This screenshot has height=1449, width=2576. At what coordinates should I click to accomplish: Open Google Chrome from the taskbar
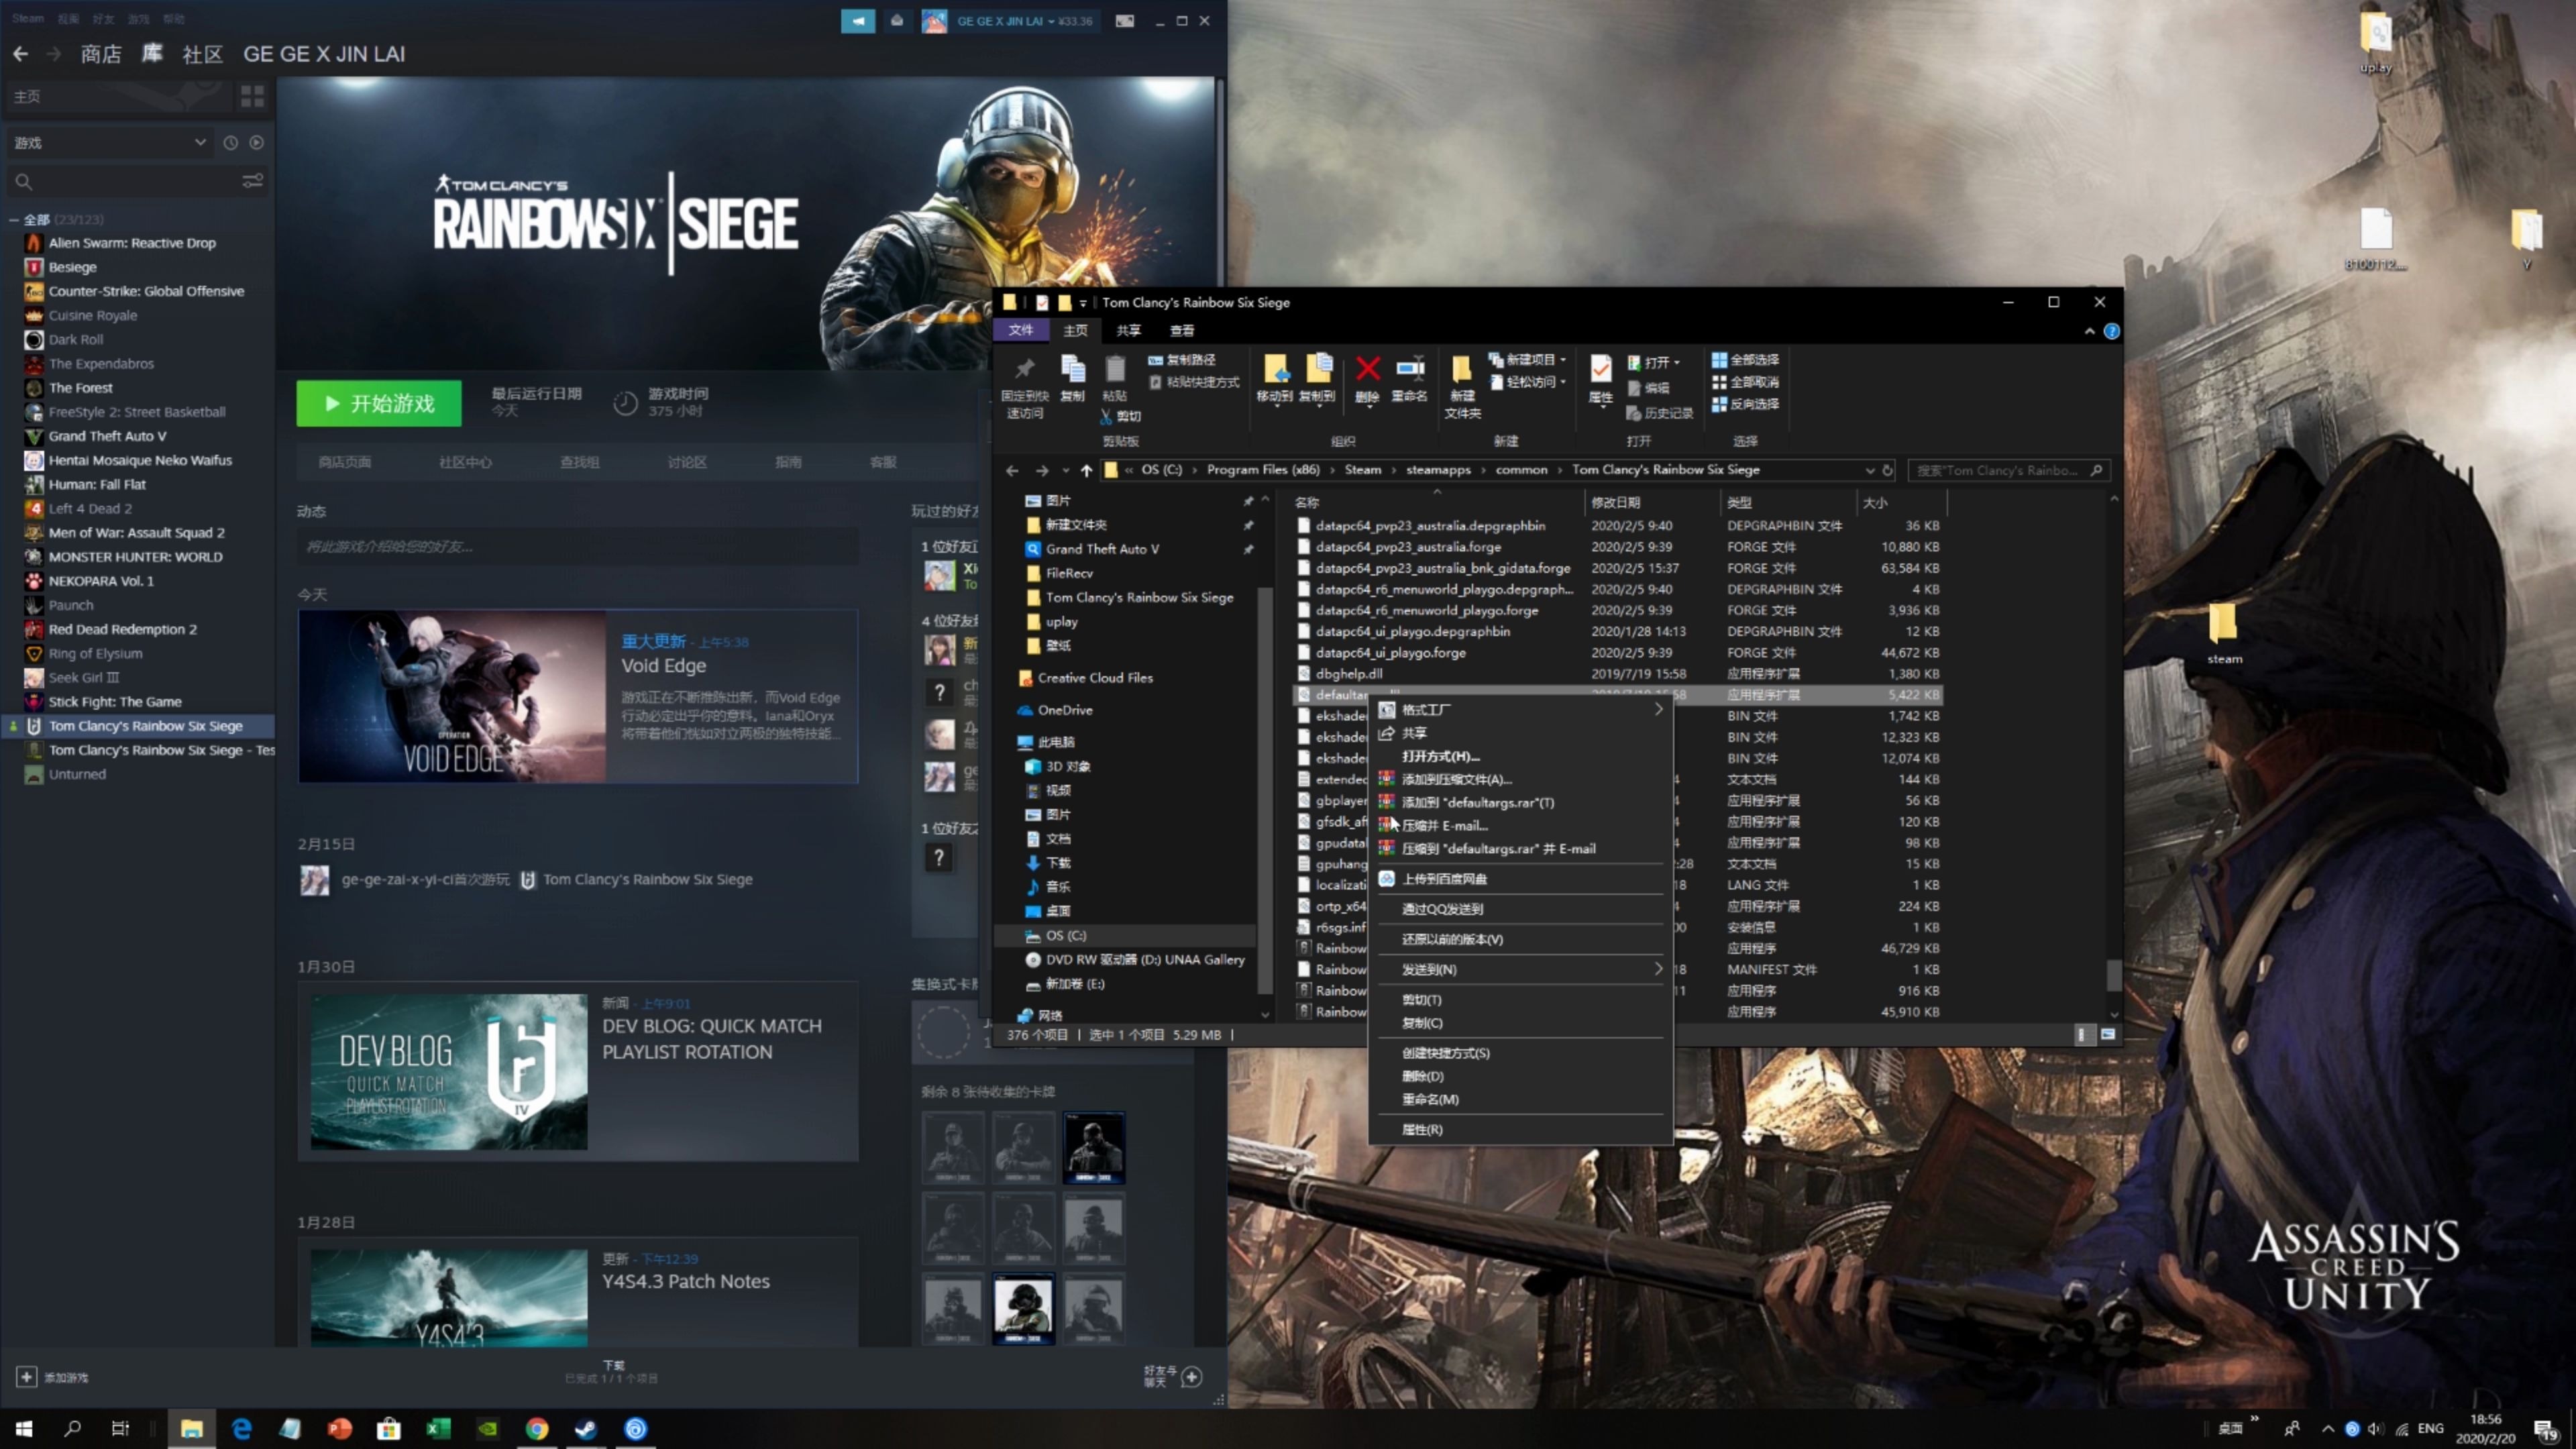click(x=537, y=1428)
